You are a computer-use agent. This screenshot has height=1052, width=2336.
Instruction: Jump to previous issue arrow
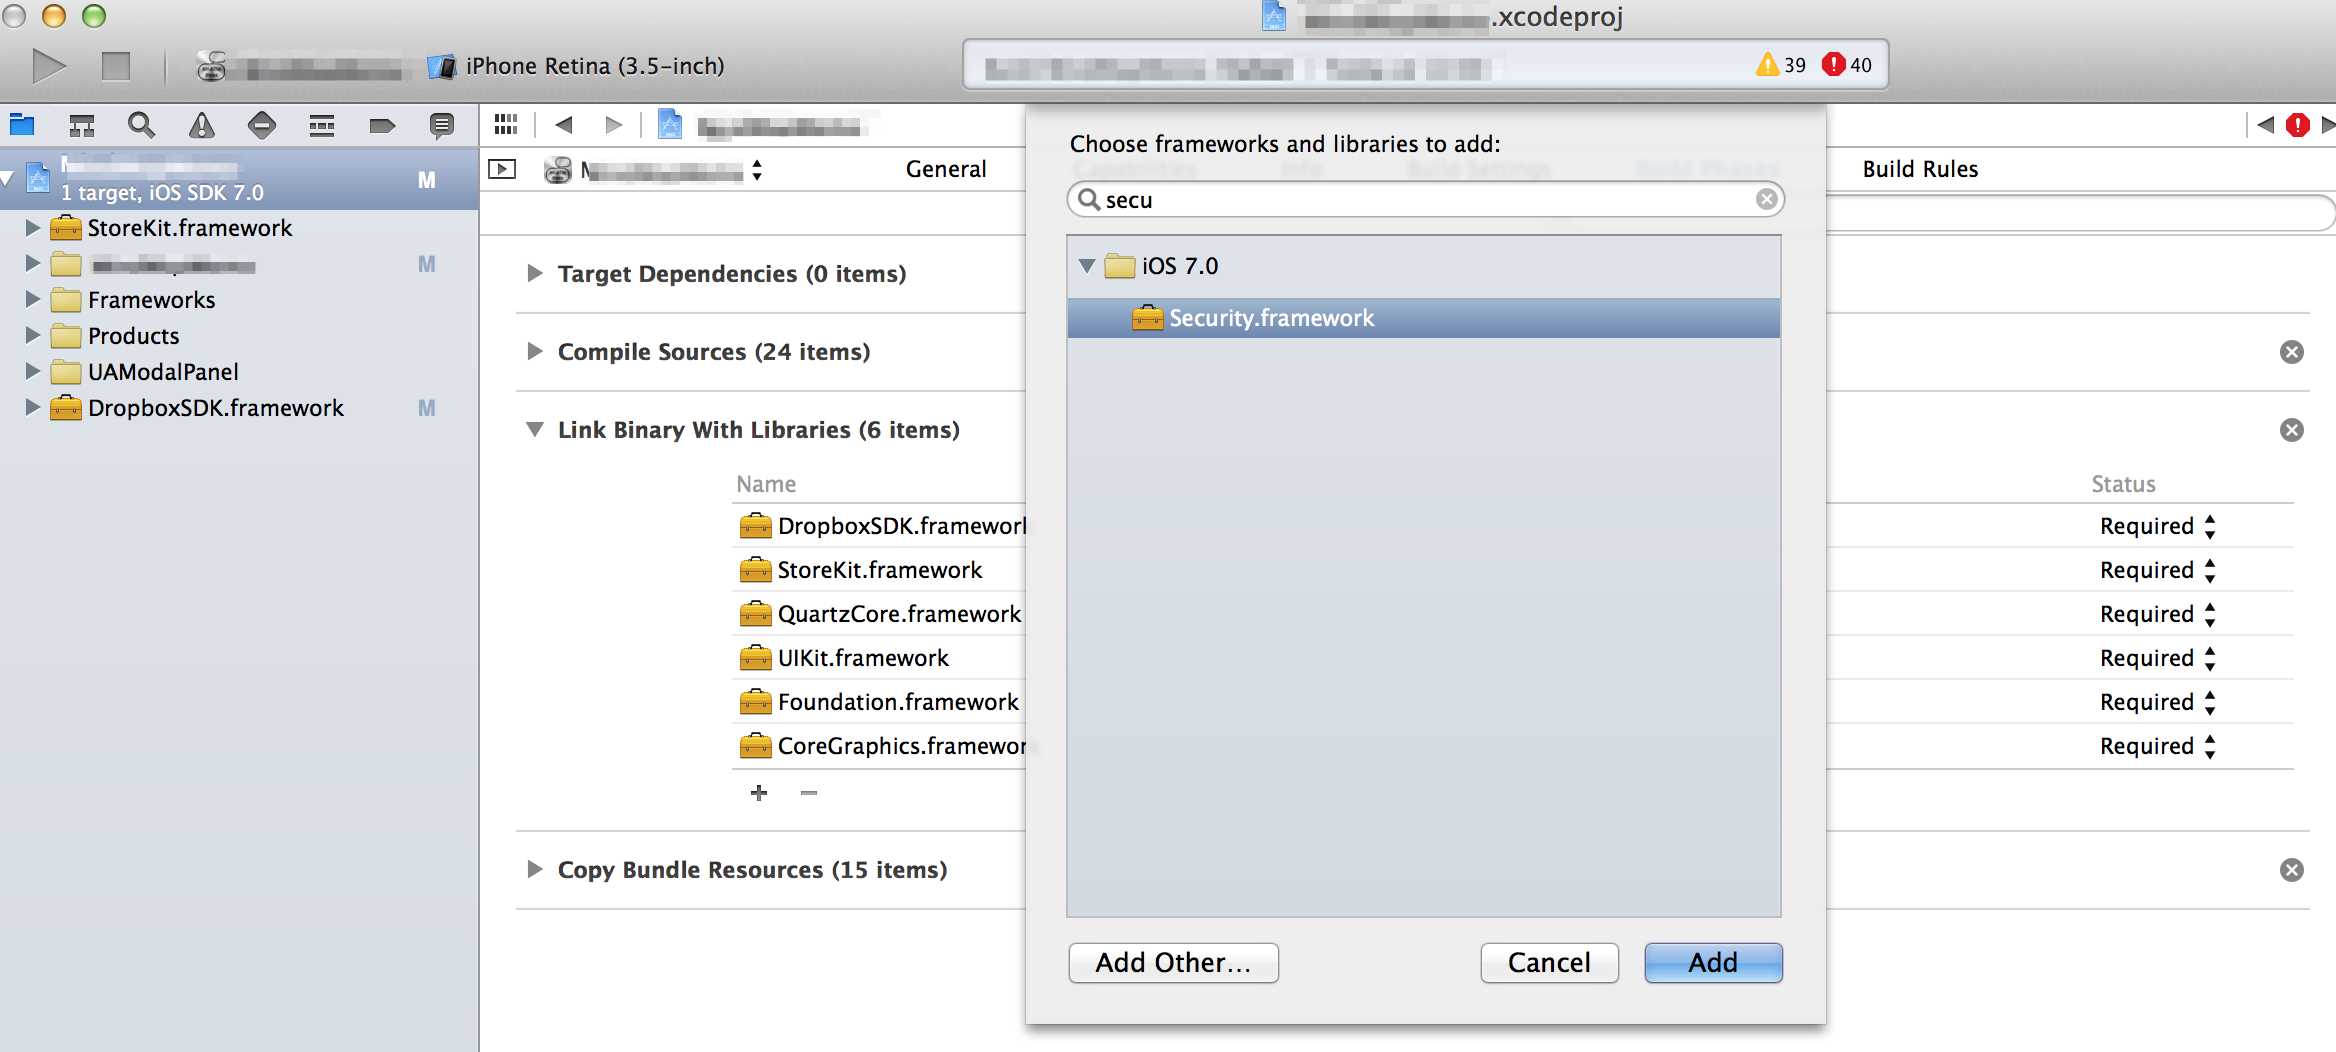pyautogui.click(x=2266, y=125)
